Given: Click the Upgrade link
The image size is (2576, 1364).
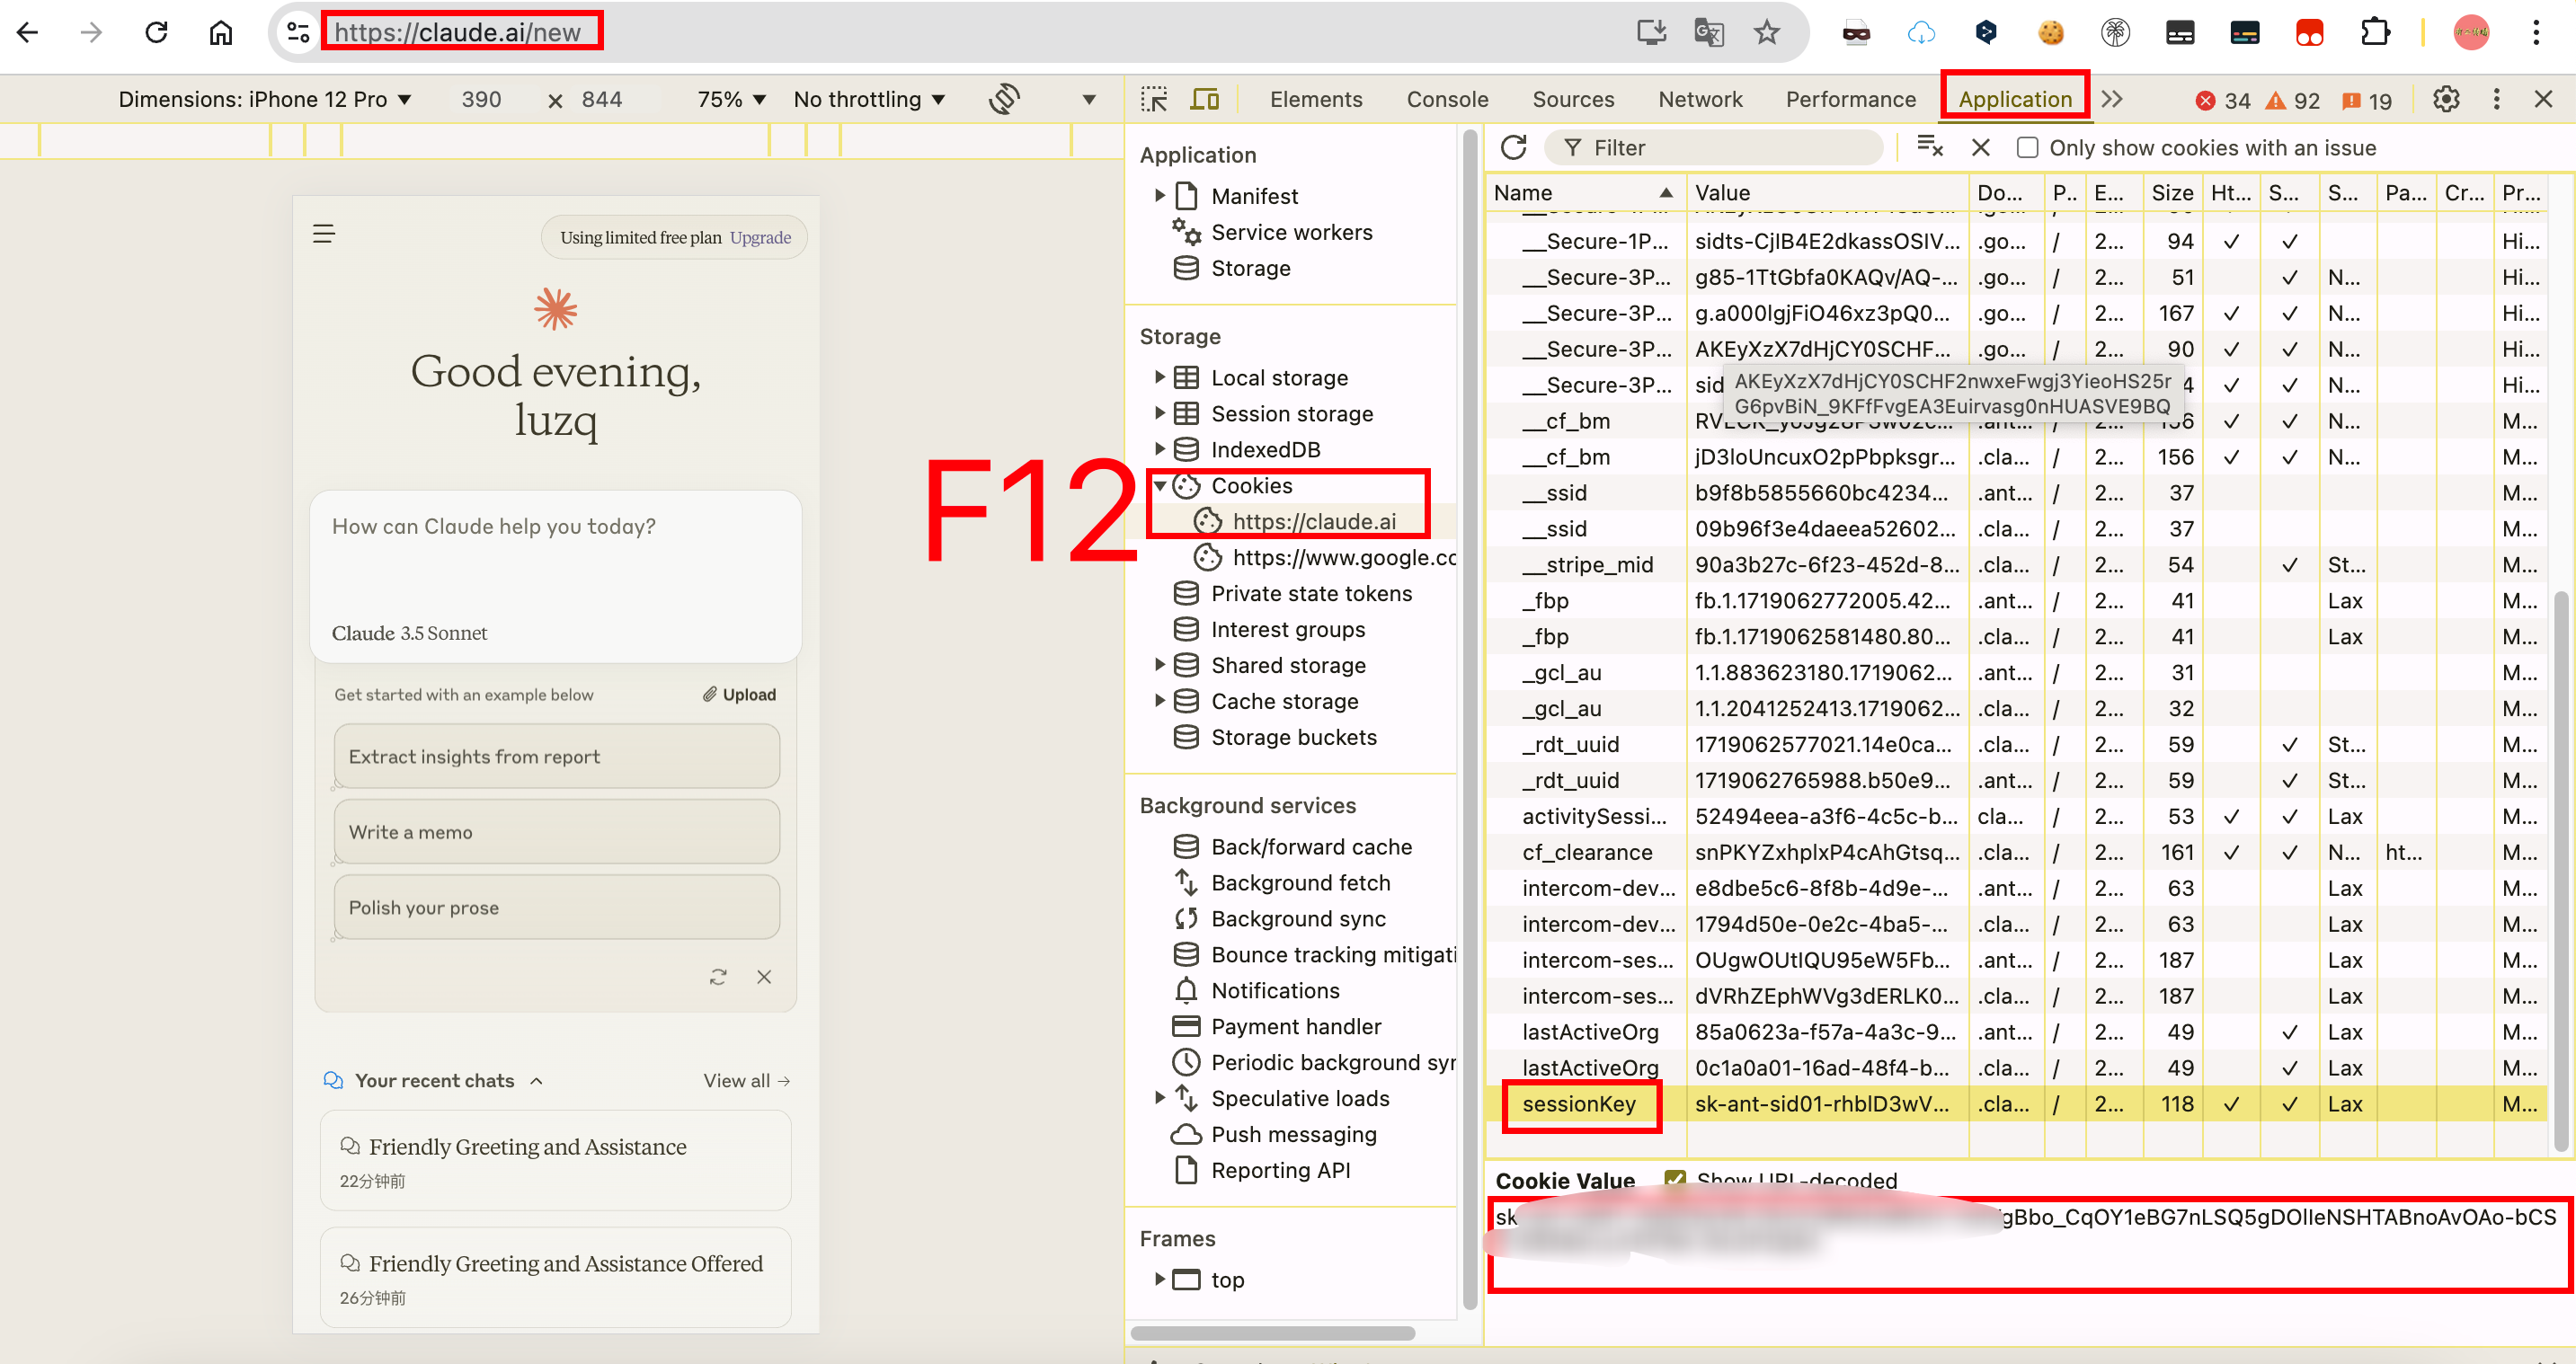Looking at the screenshot, I should [x=760, y=238].
